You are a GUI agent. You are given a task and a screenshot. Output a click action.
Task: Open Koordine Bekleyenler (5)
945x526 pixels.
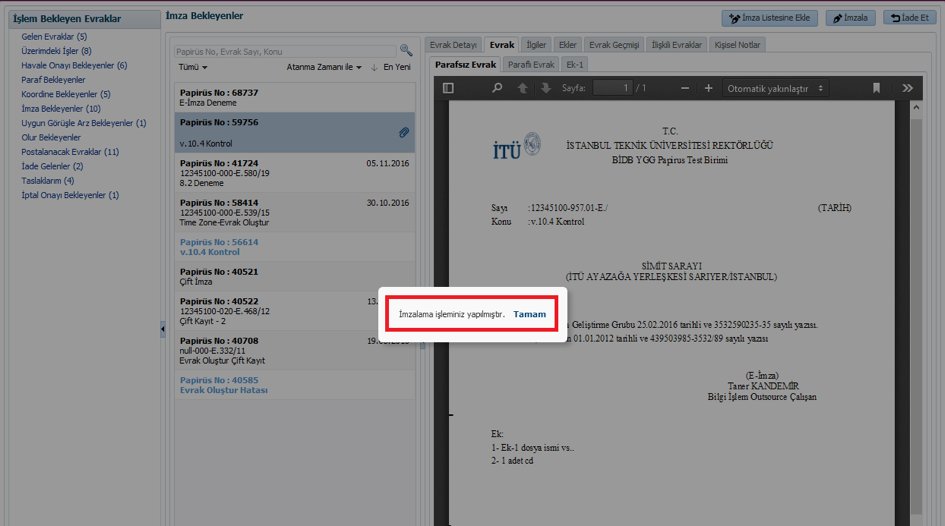click(x=66, y=95)
